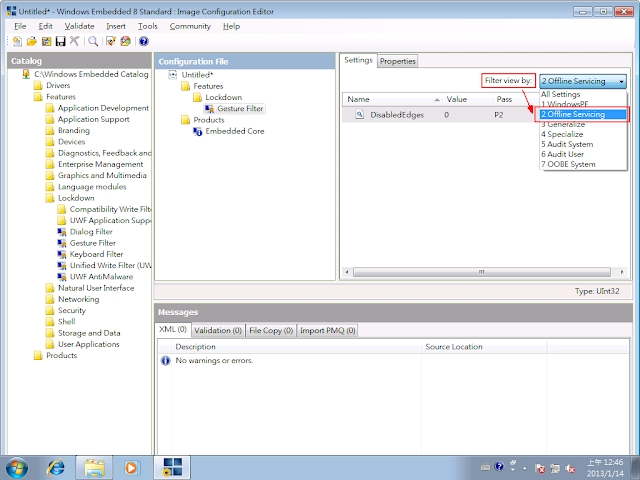The height and width of the screenshot is (480, 640).
Task: Click the Embedded Core product icon
Action: pos(198,131)
